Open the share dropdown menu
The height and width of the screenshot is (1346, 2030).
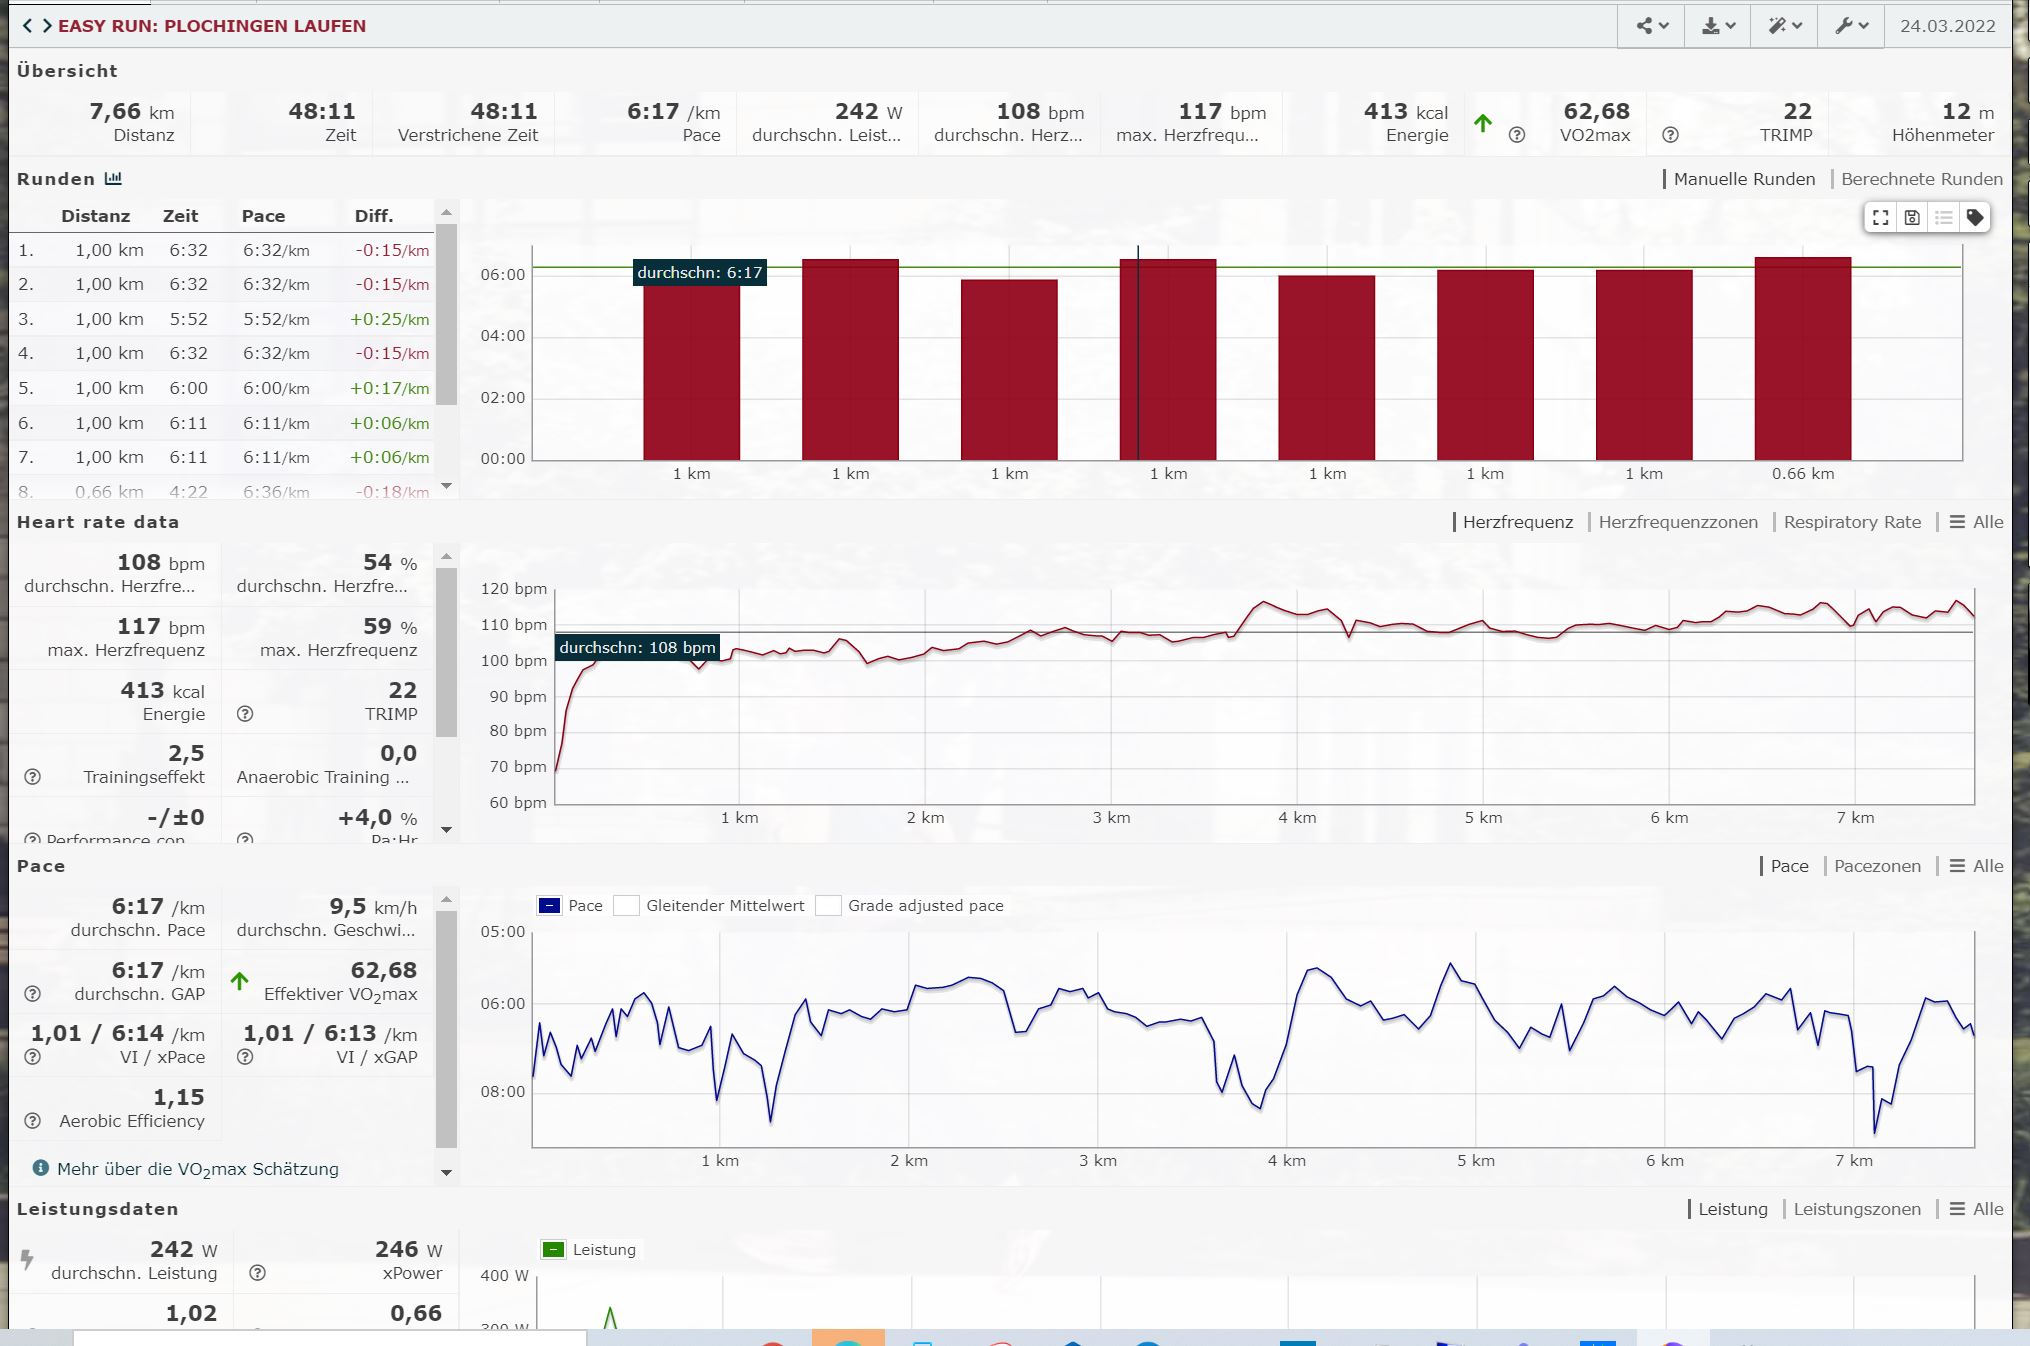pyautogui.click(x=1652, y=26)
